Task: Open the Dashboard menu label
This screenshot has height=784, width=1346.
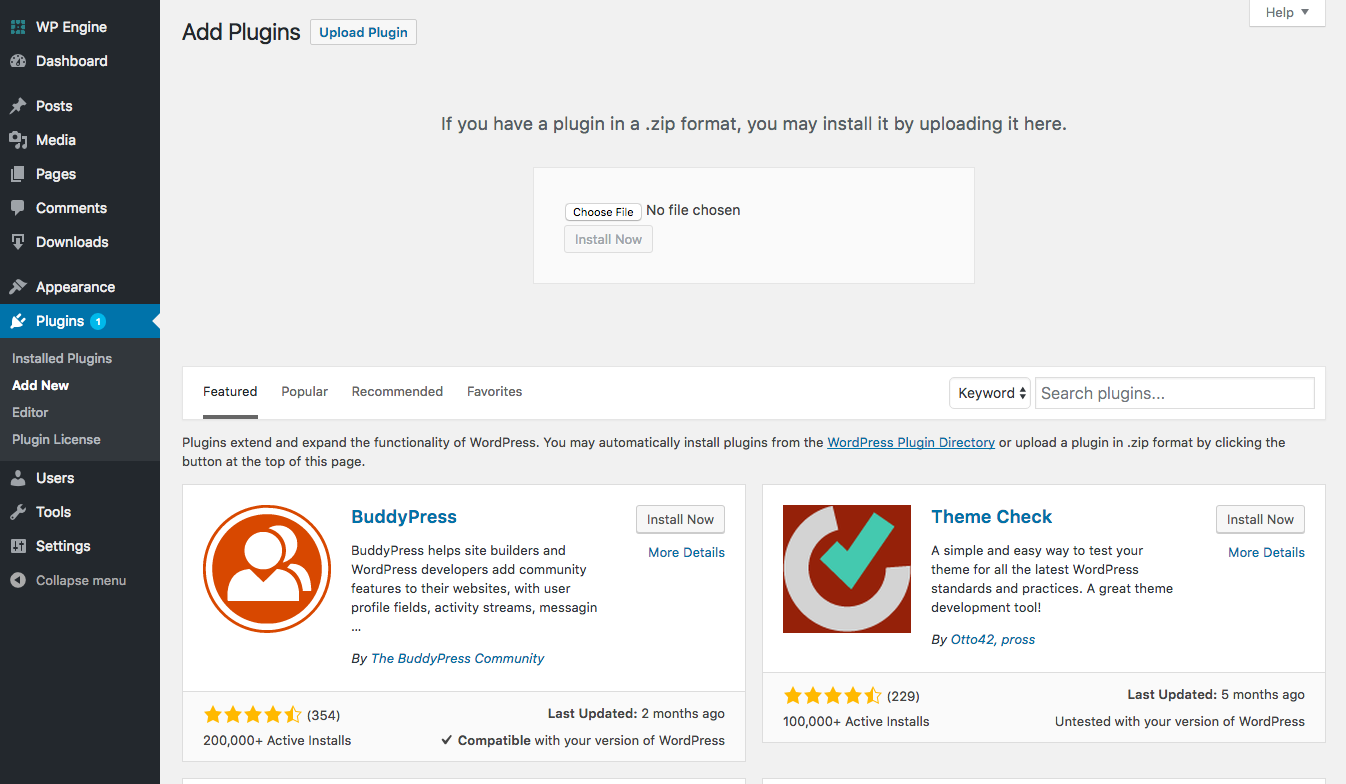Action: pos(72,61)
